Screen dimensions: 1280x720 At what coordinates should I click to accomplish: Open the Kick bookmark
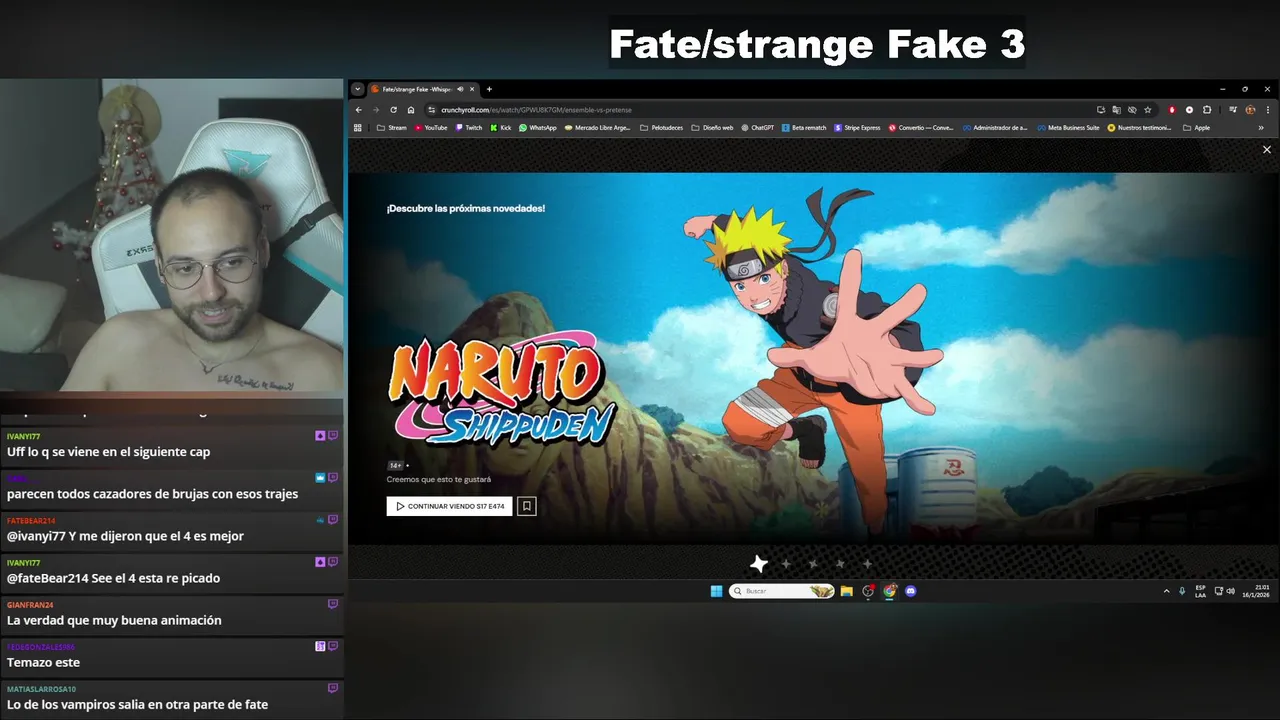[x=501, y=128]
